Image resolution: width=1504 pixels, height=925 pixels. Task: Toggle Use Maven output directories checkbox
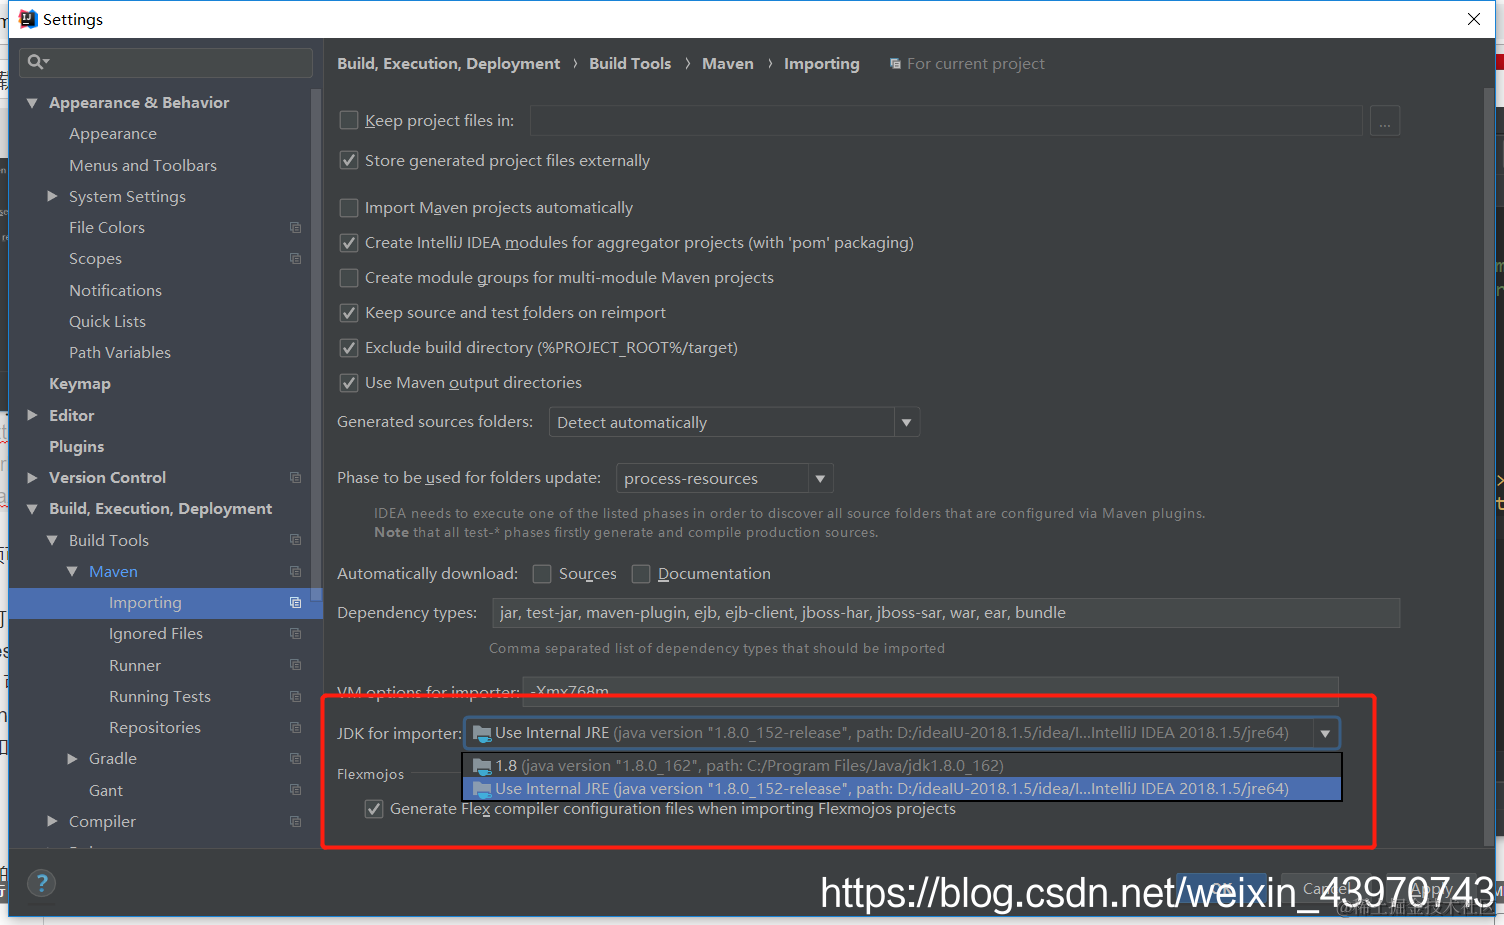(x=349, y=382)
